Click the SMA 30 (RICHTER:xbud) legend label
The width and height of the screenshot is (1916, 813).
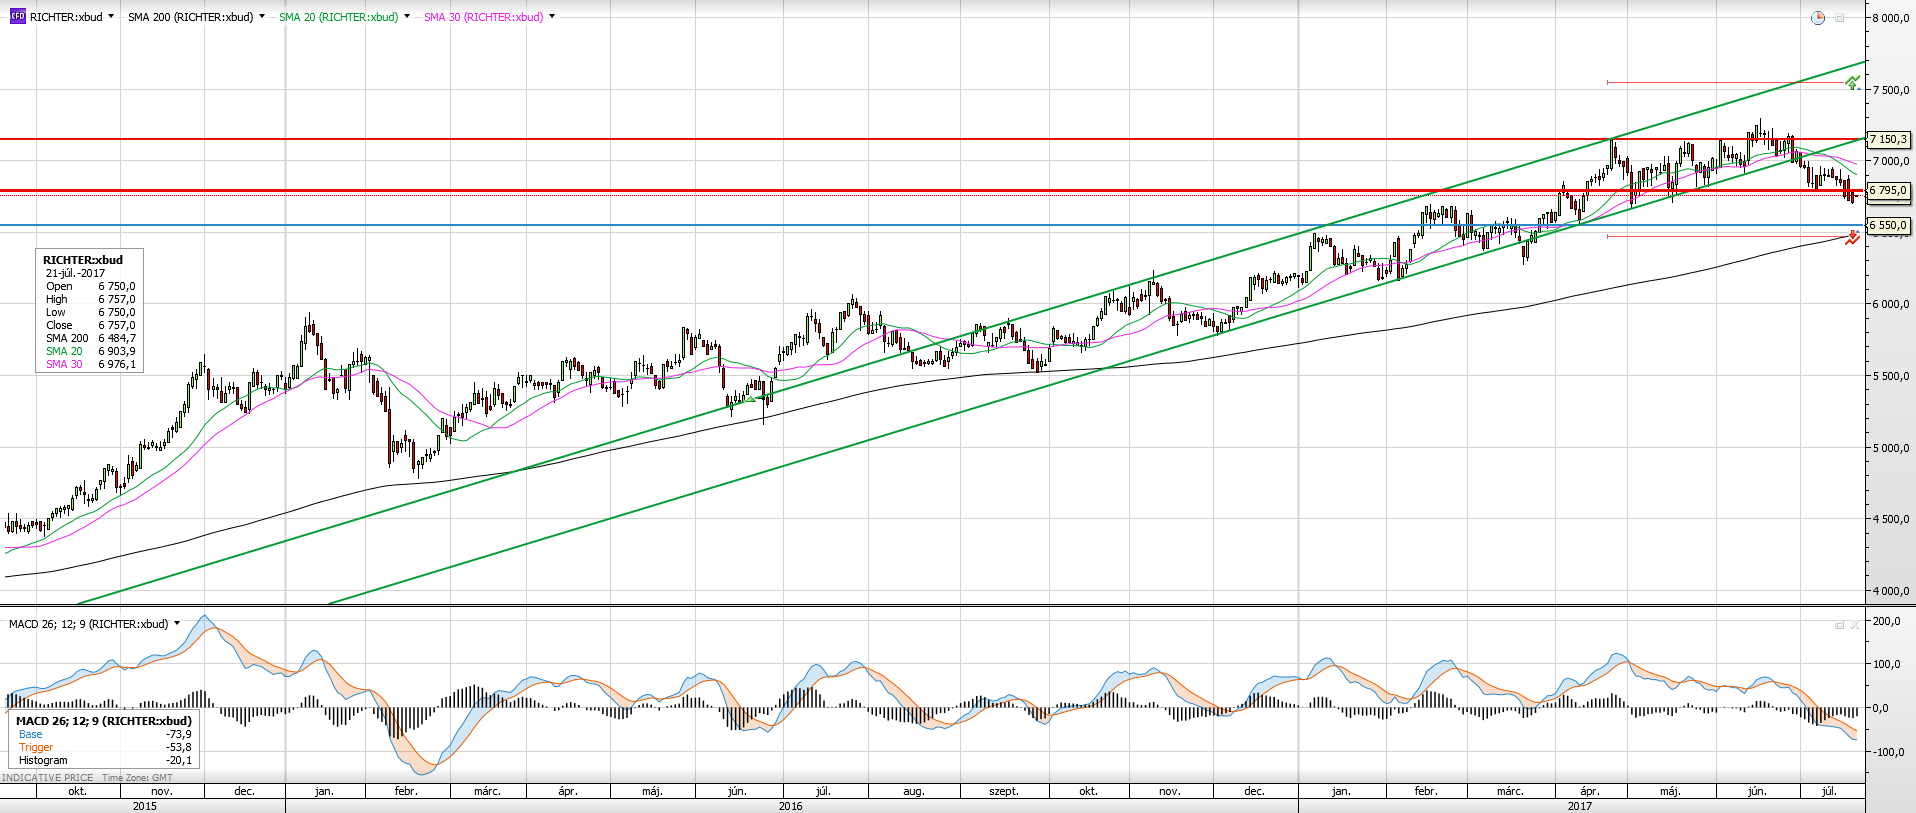pyautogui.click(x=483, y=17)
